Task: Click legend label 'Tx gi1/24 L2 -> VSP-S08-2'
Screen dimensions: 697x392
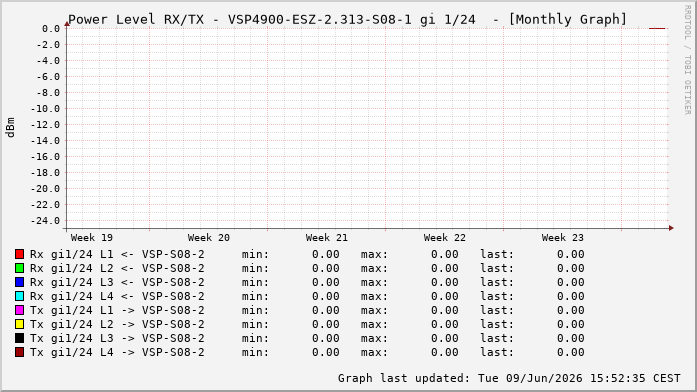Action: pyautogui.click(x=117, y=324)
